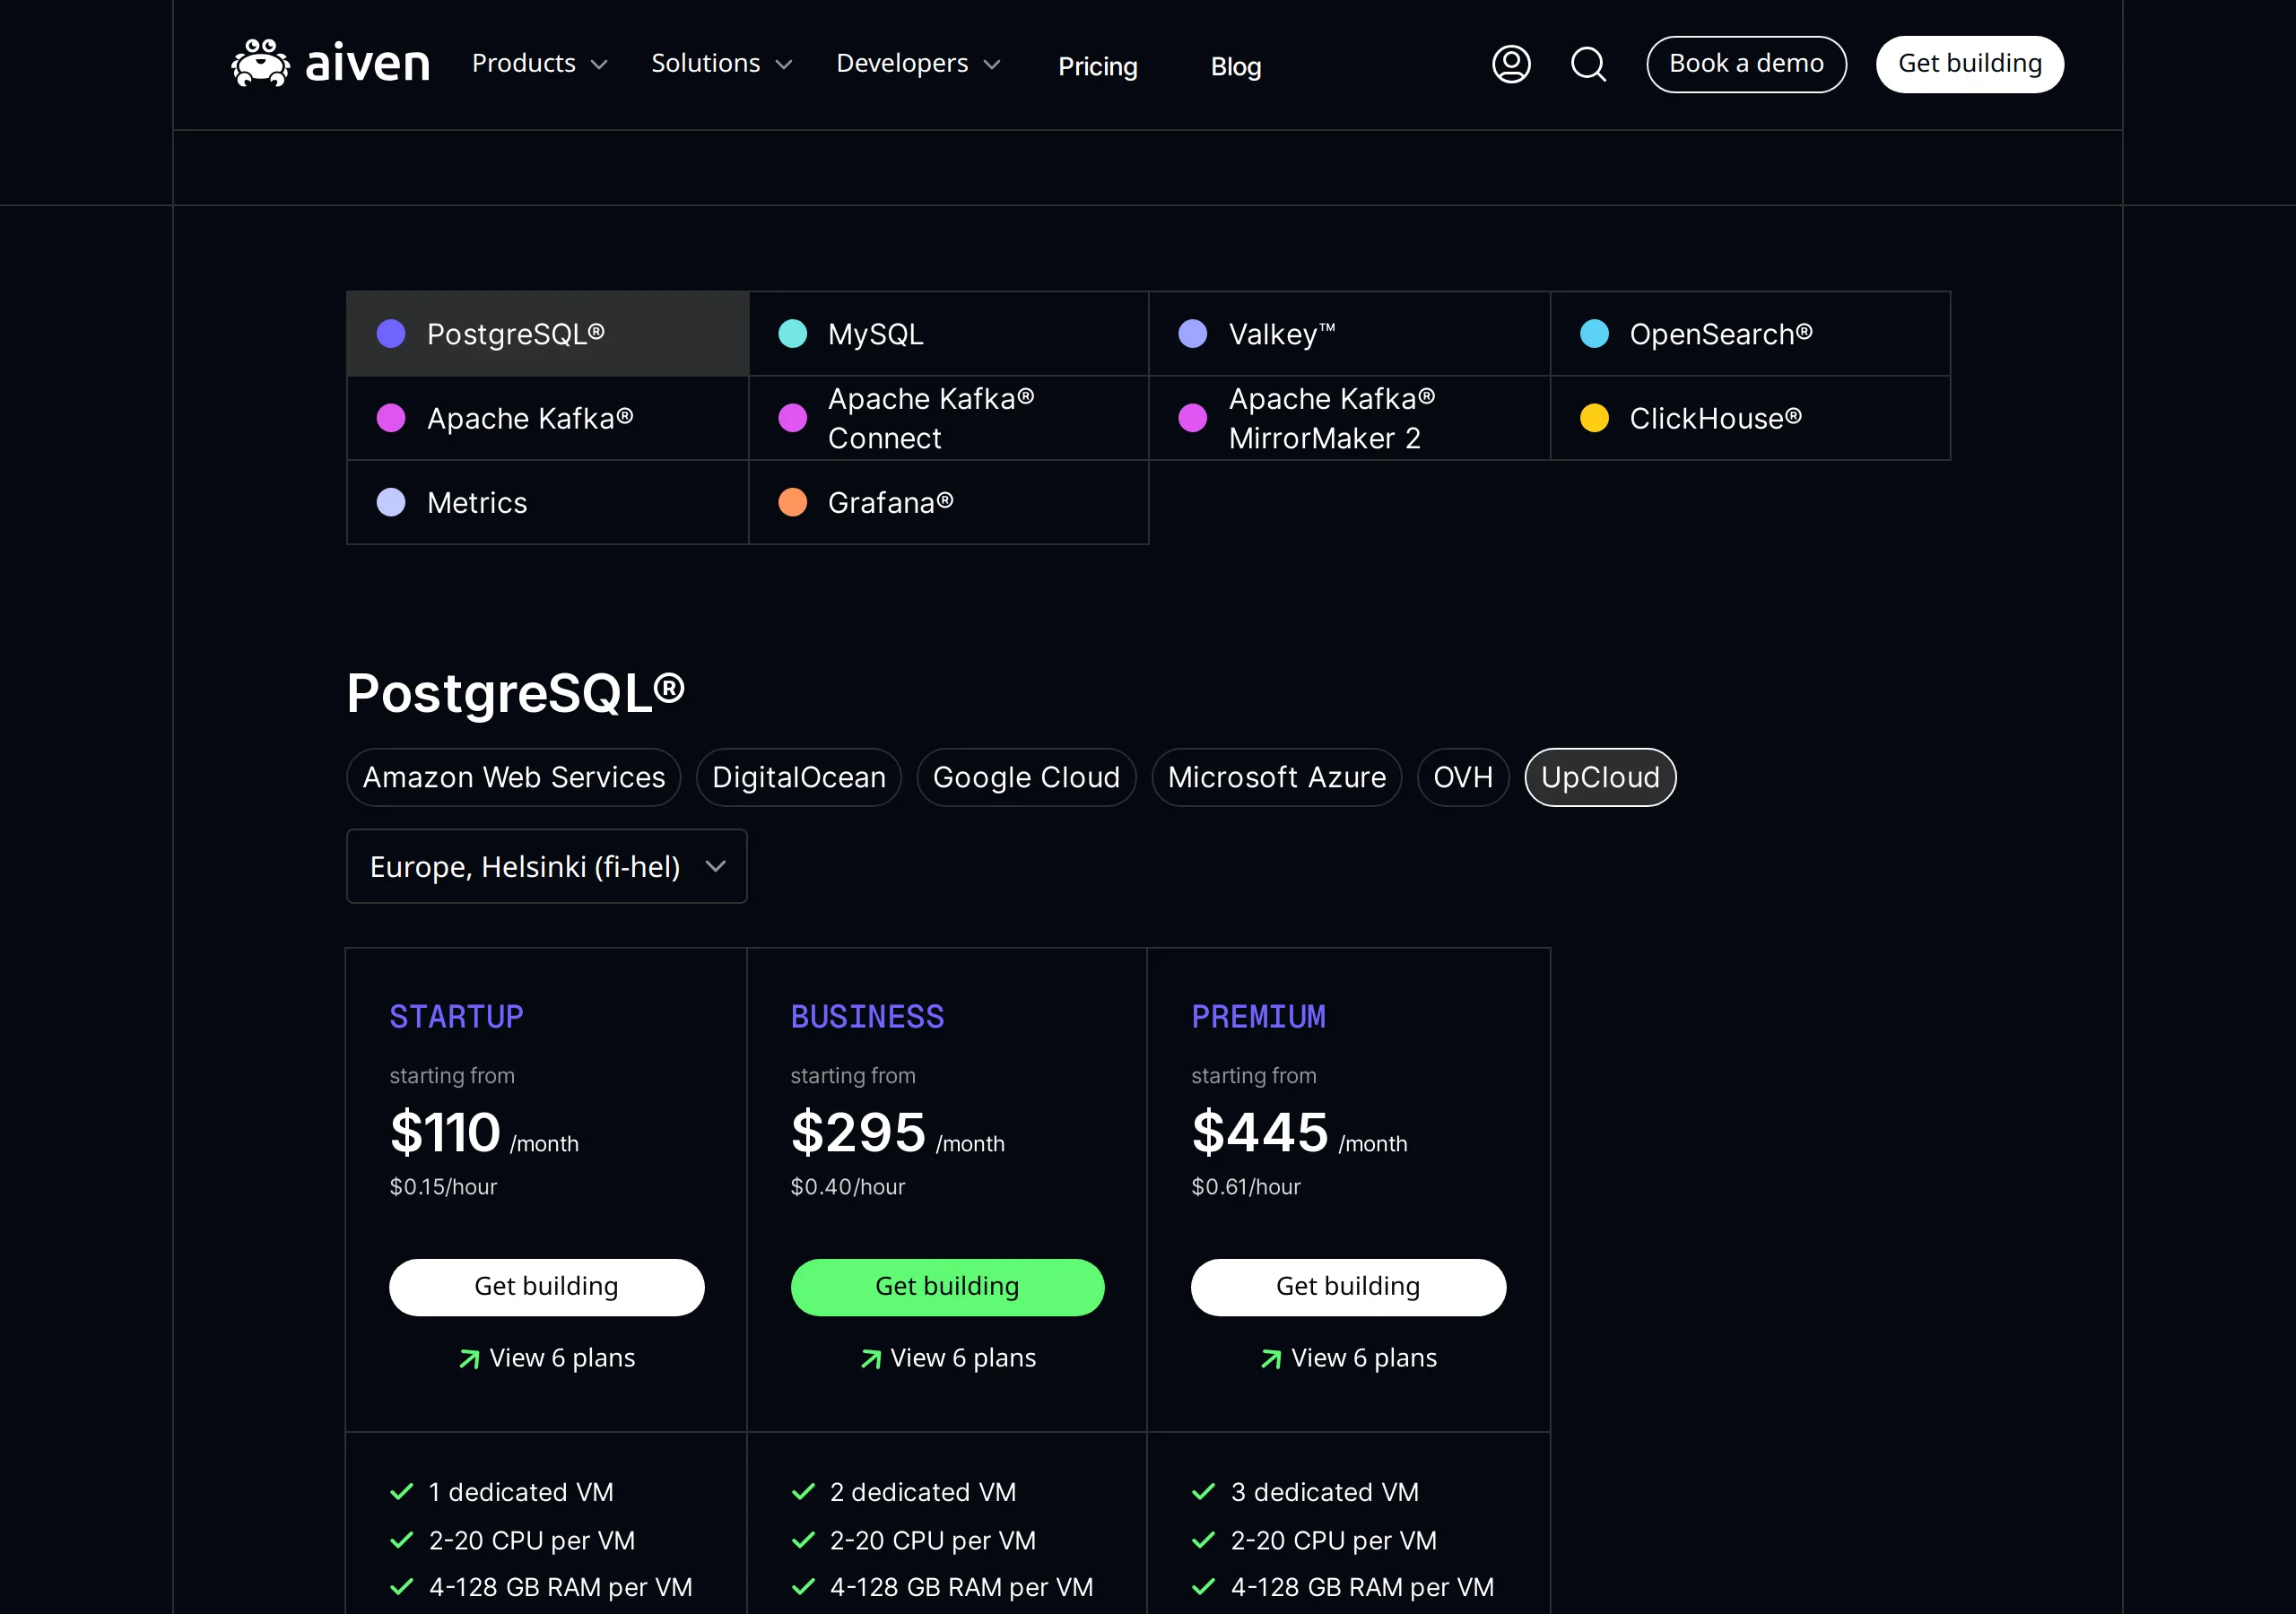Select the Apache Kafka Connect tab
The height and width of the screenshot is (1614, 2296).
(x=949, y=418)
